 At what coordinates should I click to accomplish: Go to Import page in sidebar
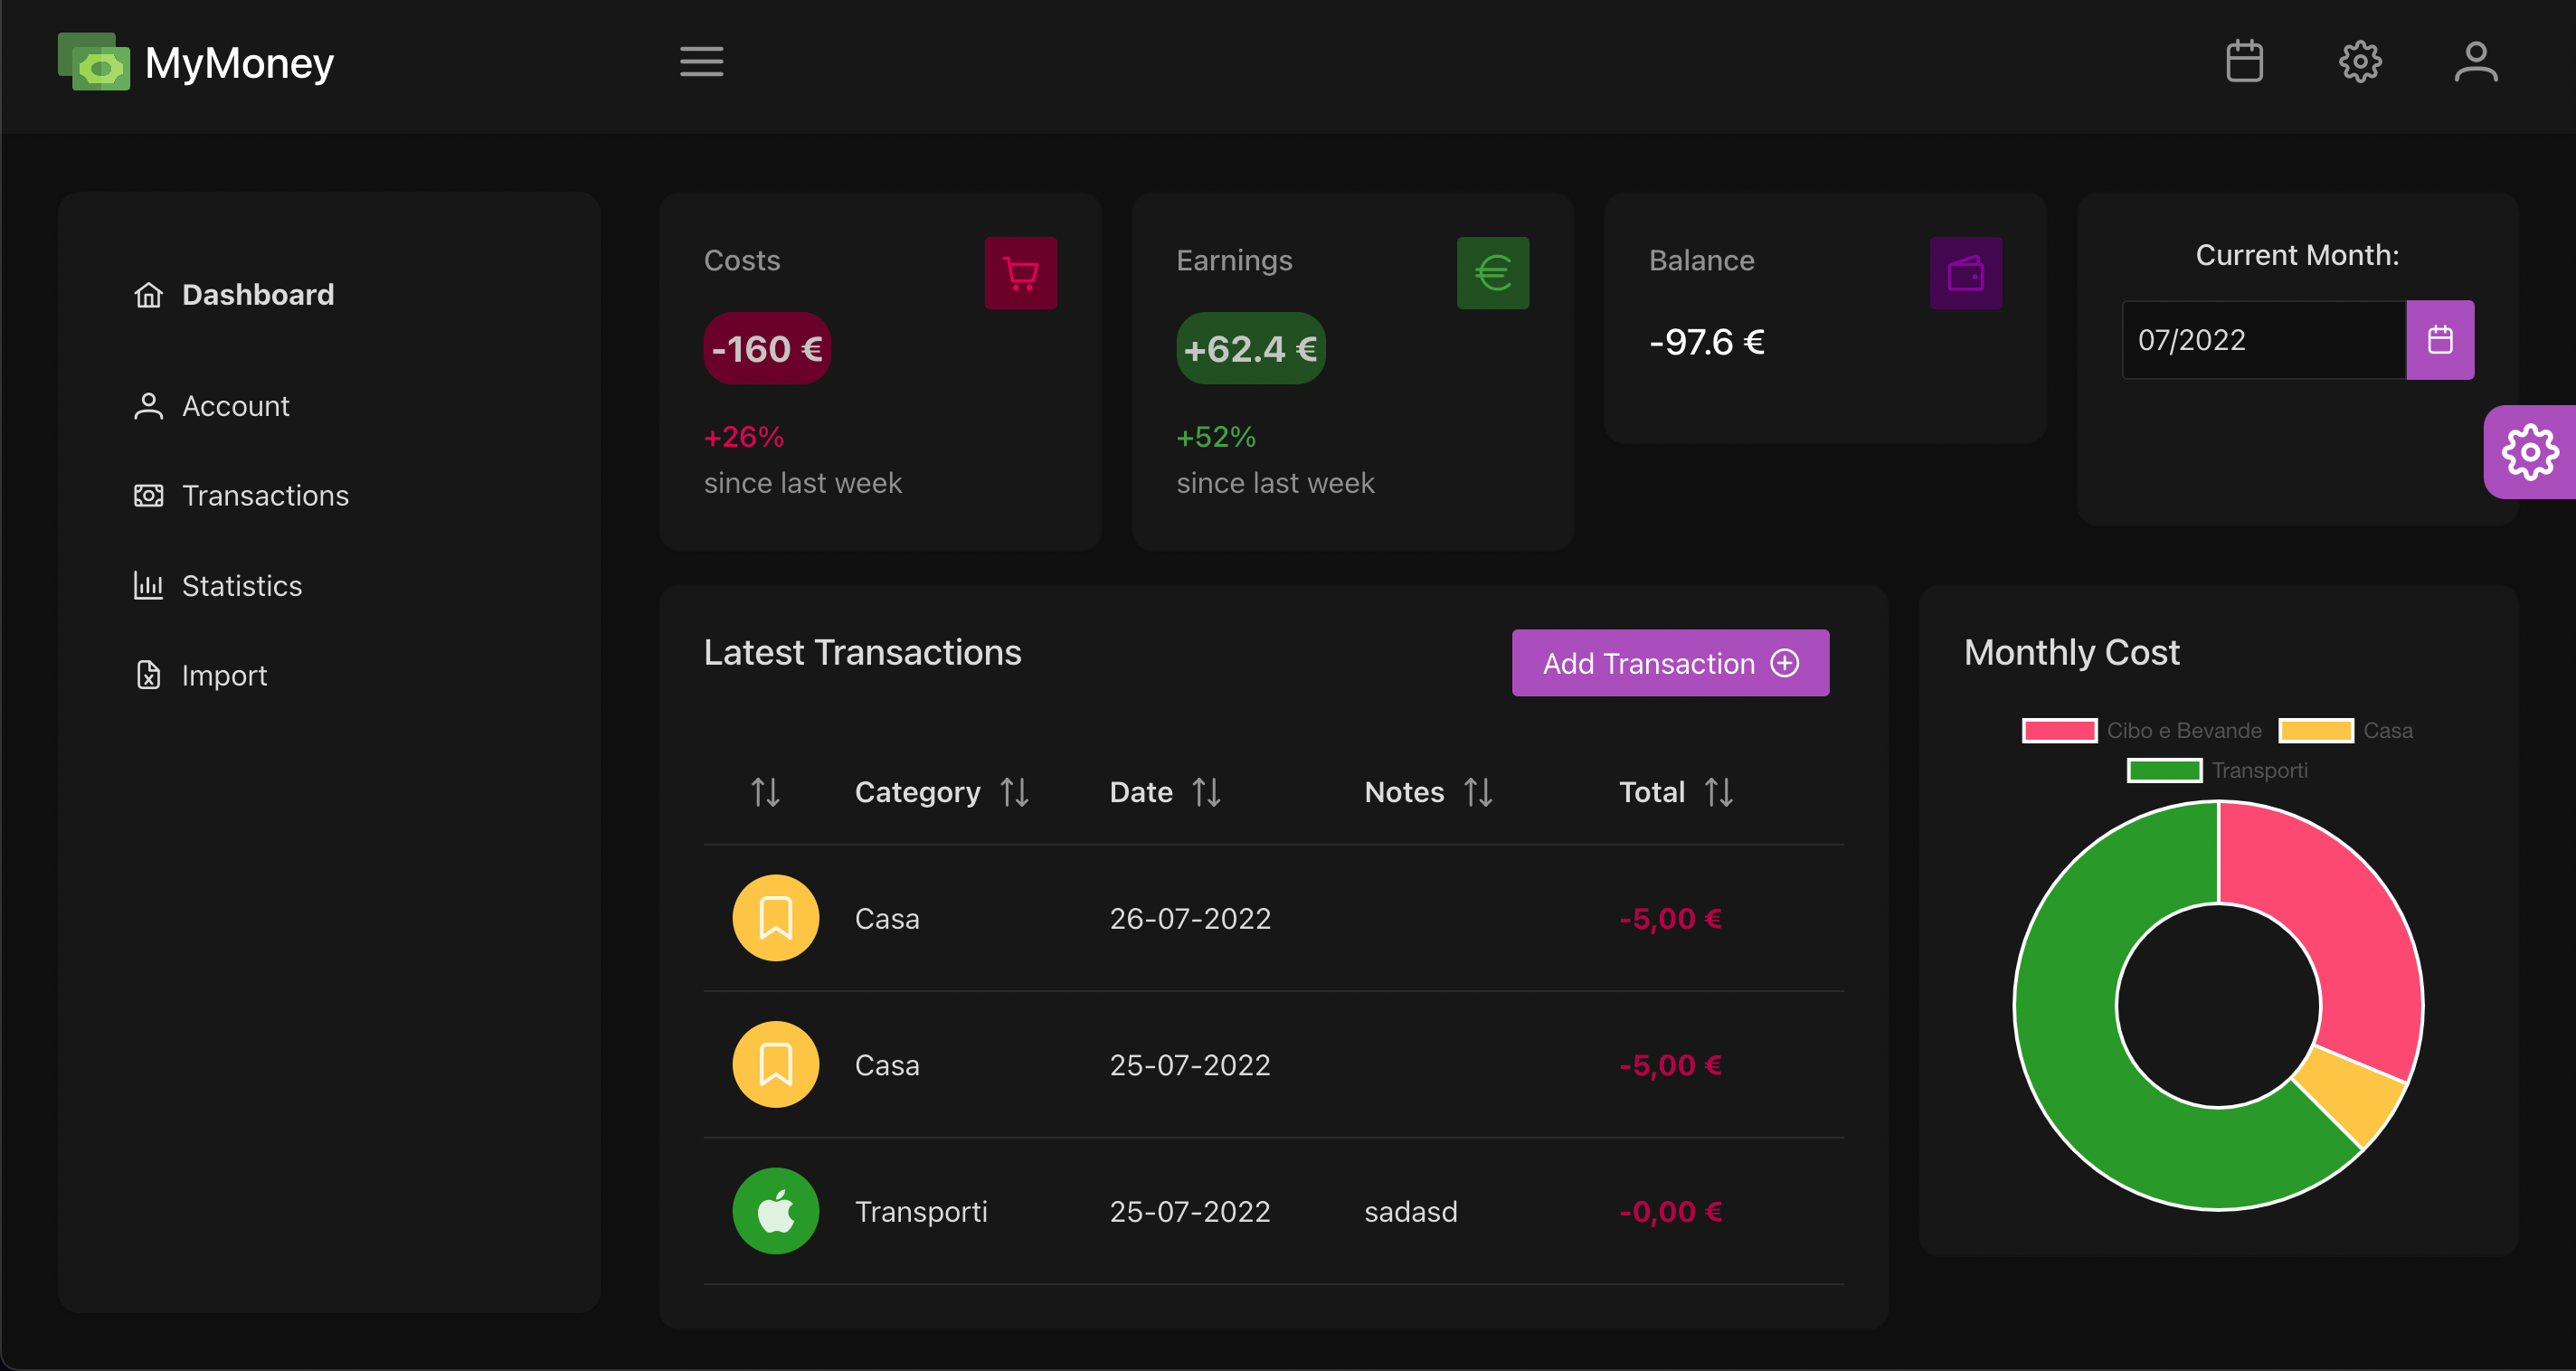pyautogui.click(x=224, y=676)
